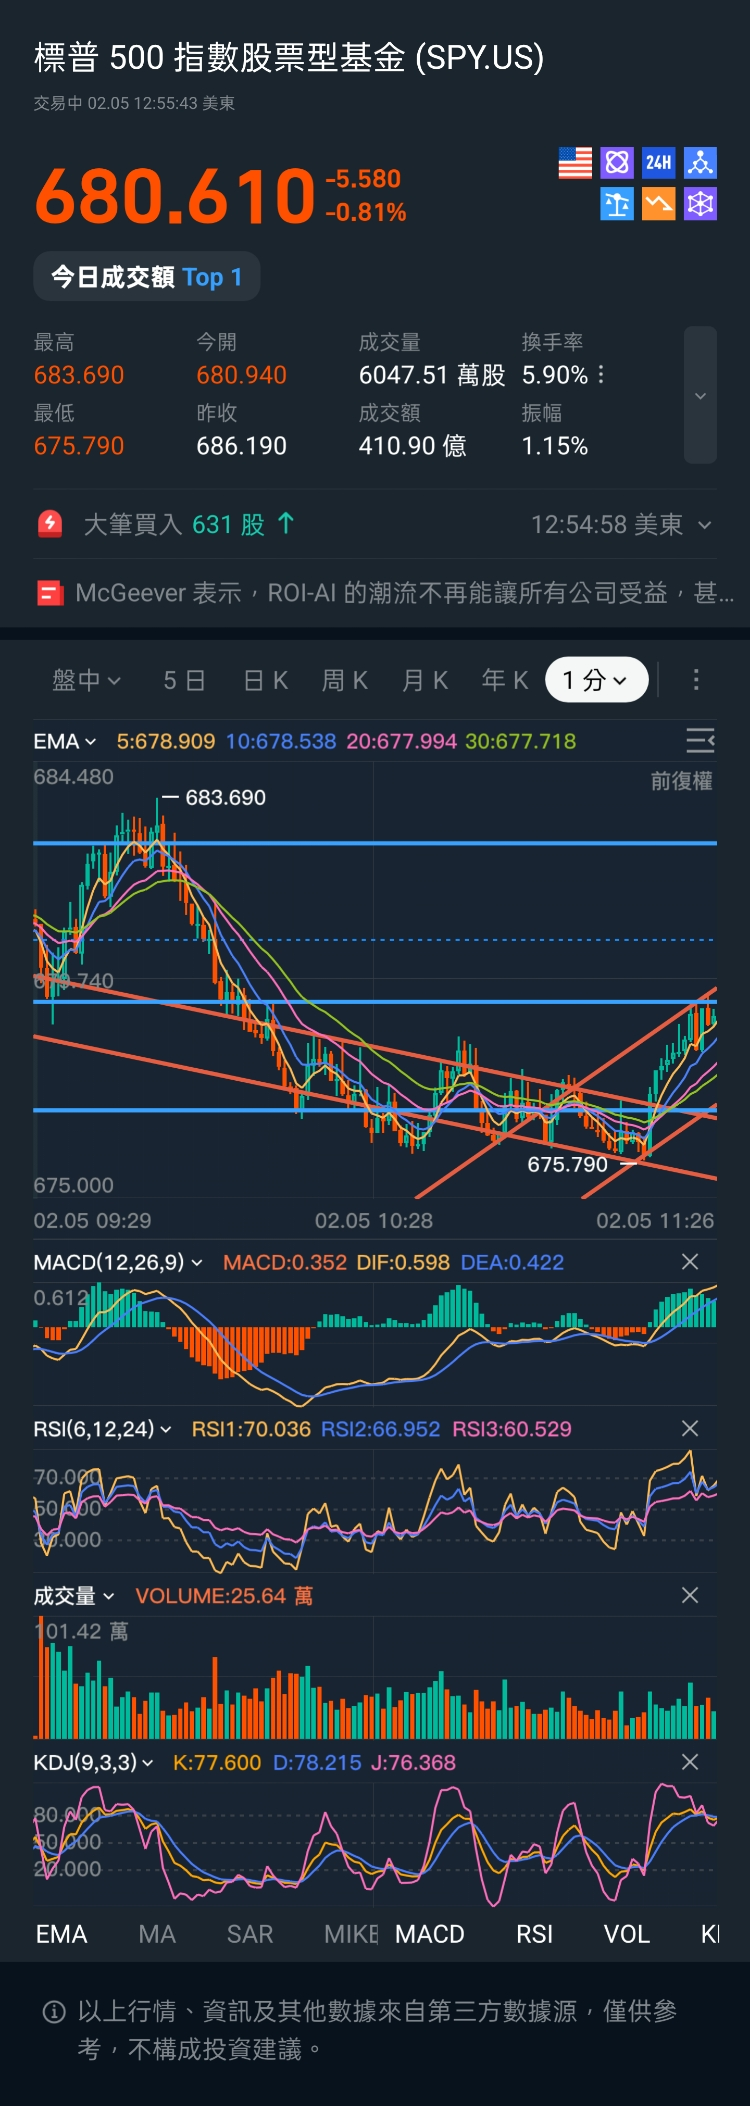Switch chart to 5日 view
Viewport: 750px width, 2106px height.
[x=184, y=680]
